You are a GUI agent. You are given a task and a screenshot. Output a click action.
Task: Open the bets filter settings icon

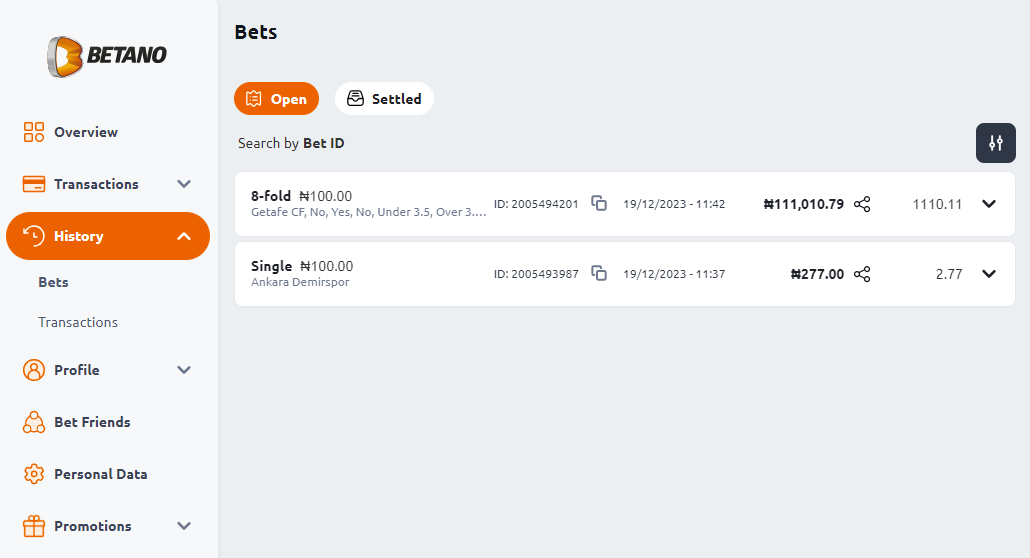(x=996, y=143)
